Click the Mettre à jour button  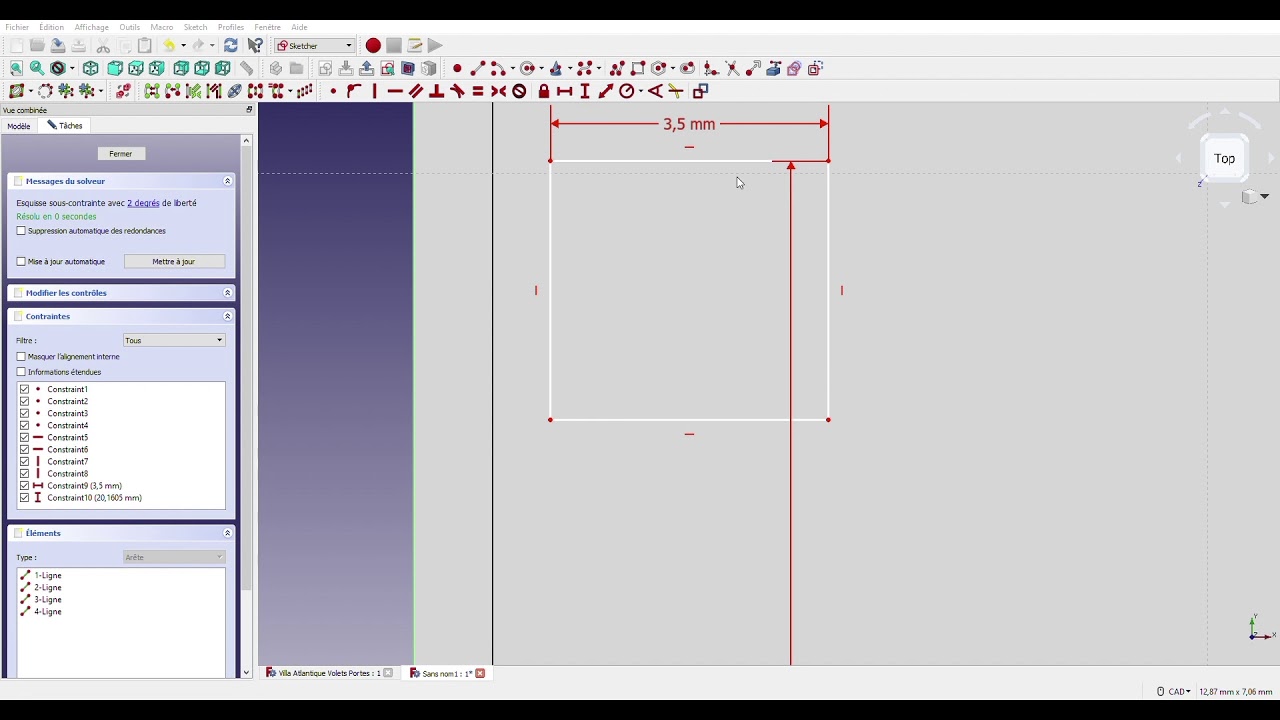click(x=174, y=262)
